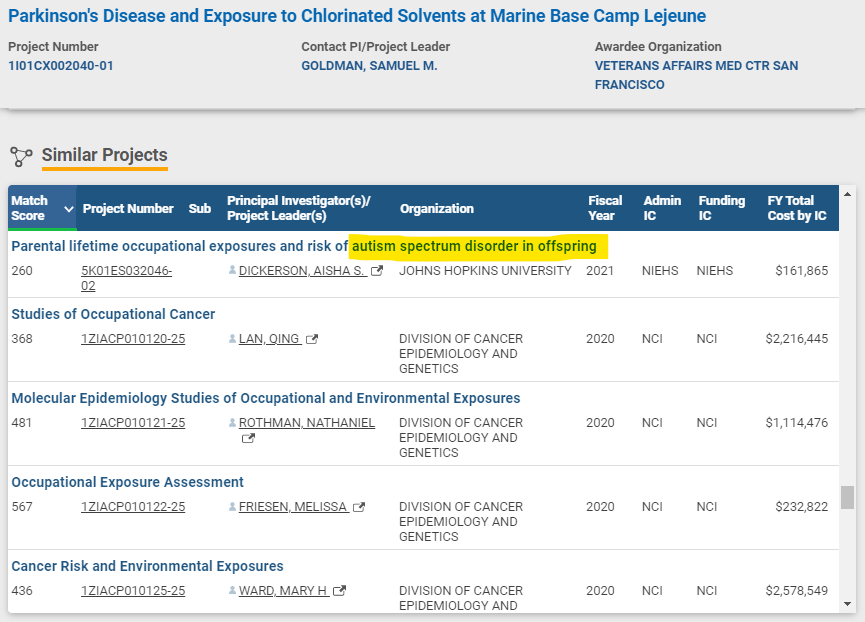Open project number 1ZIACP010125-25
This screenshot has width=865, height=622.
coord(133,590)
